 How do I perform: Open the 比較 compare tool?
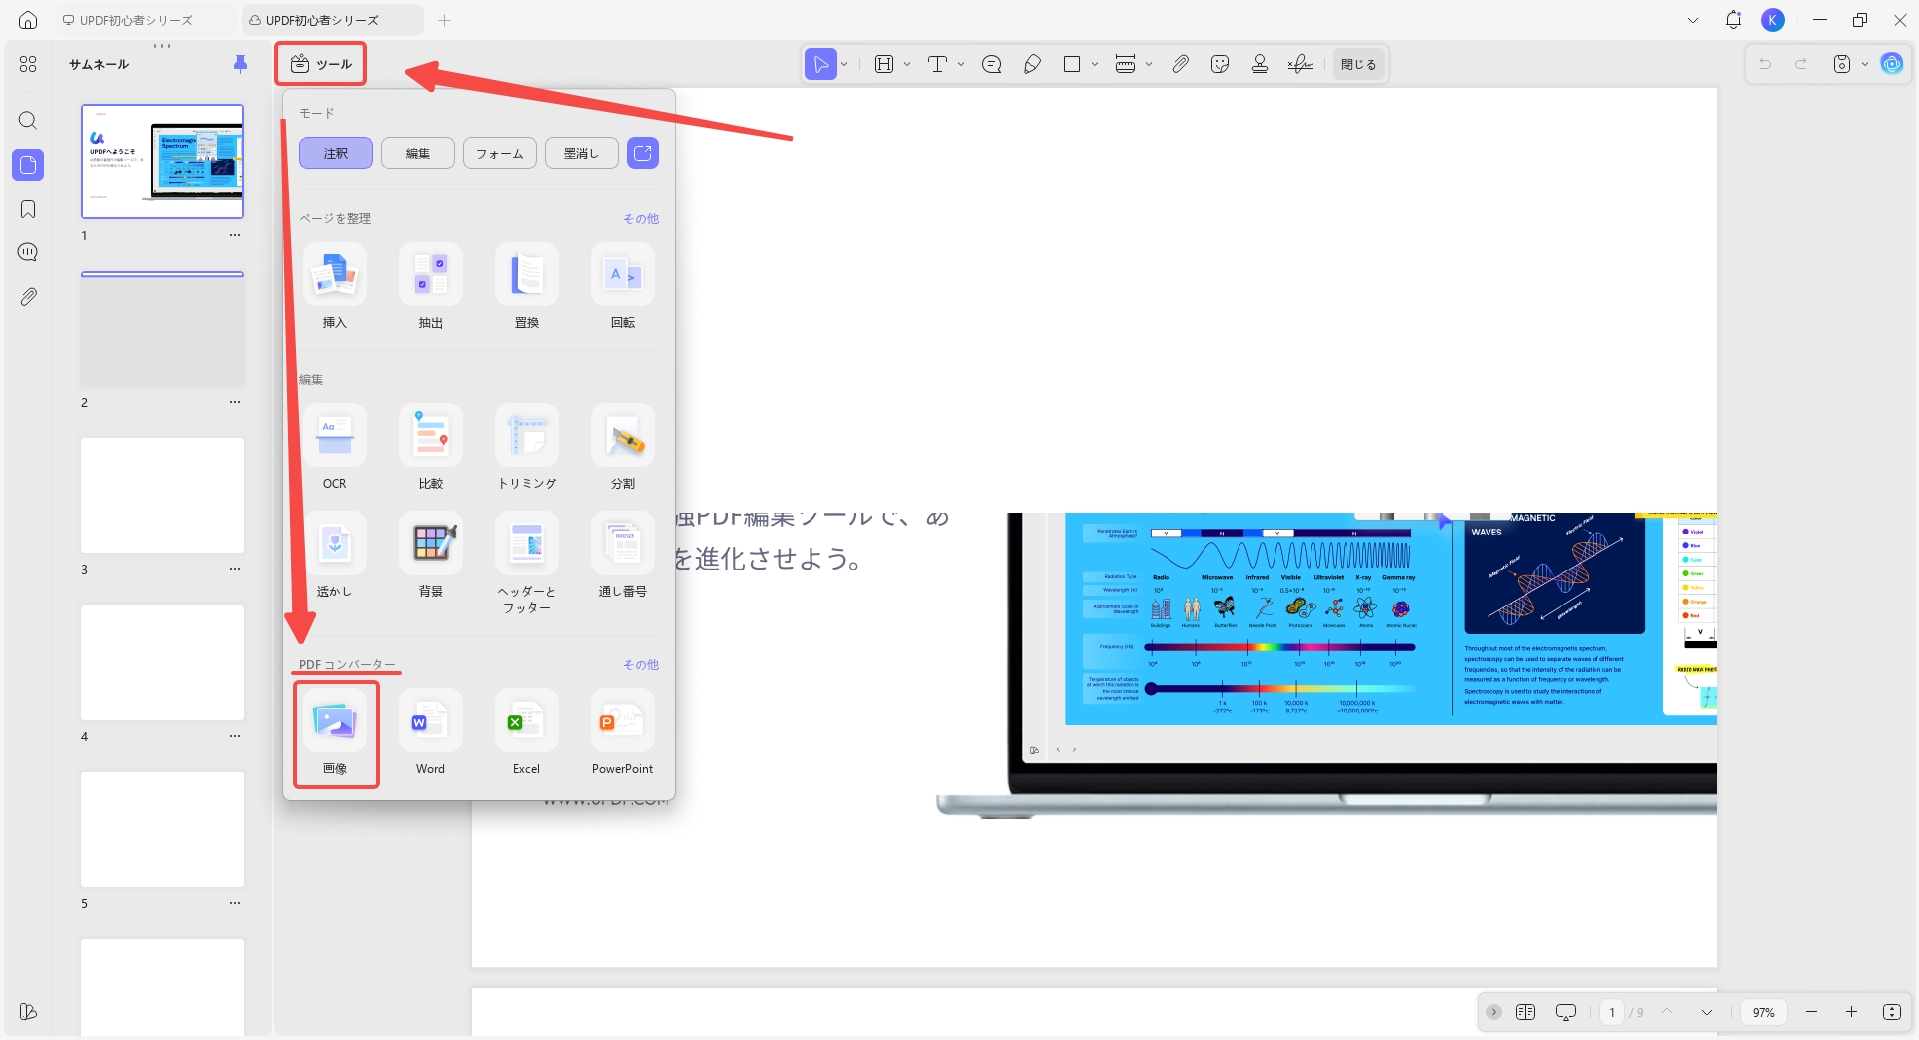pos(431,447)
